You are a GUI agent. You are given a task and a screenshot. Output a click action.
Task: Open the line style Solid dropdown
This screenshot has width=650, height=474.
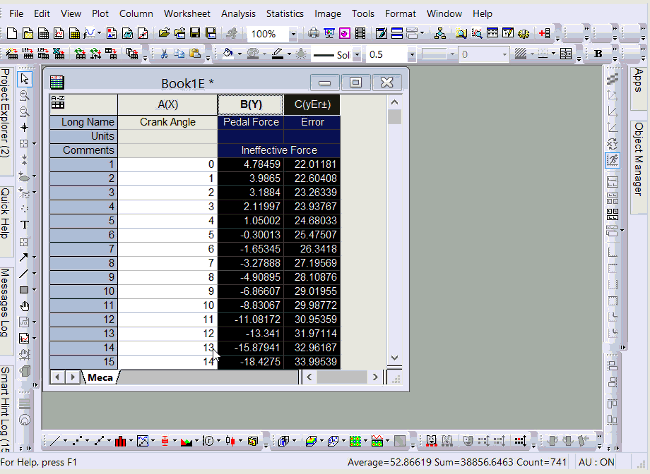tap(357, 54)
